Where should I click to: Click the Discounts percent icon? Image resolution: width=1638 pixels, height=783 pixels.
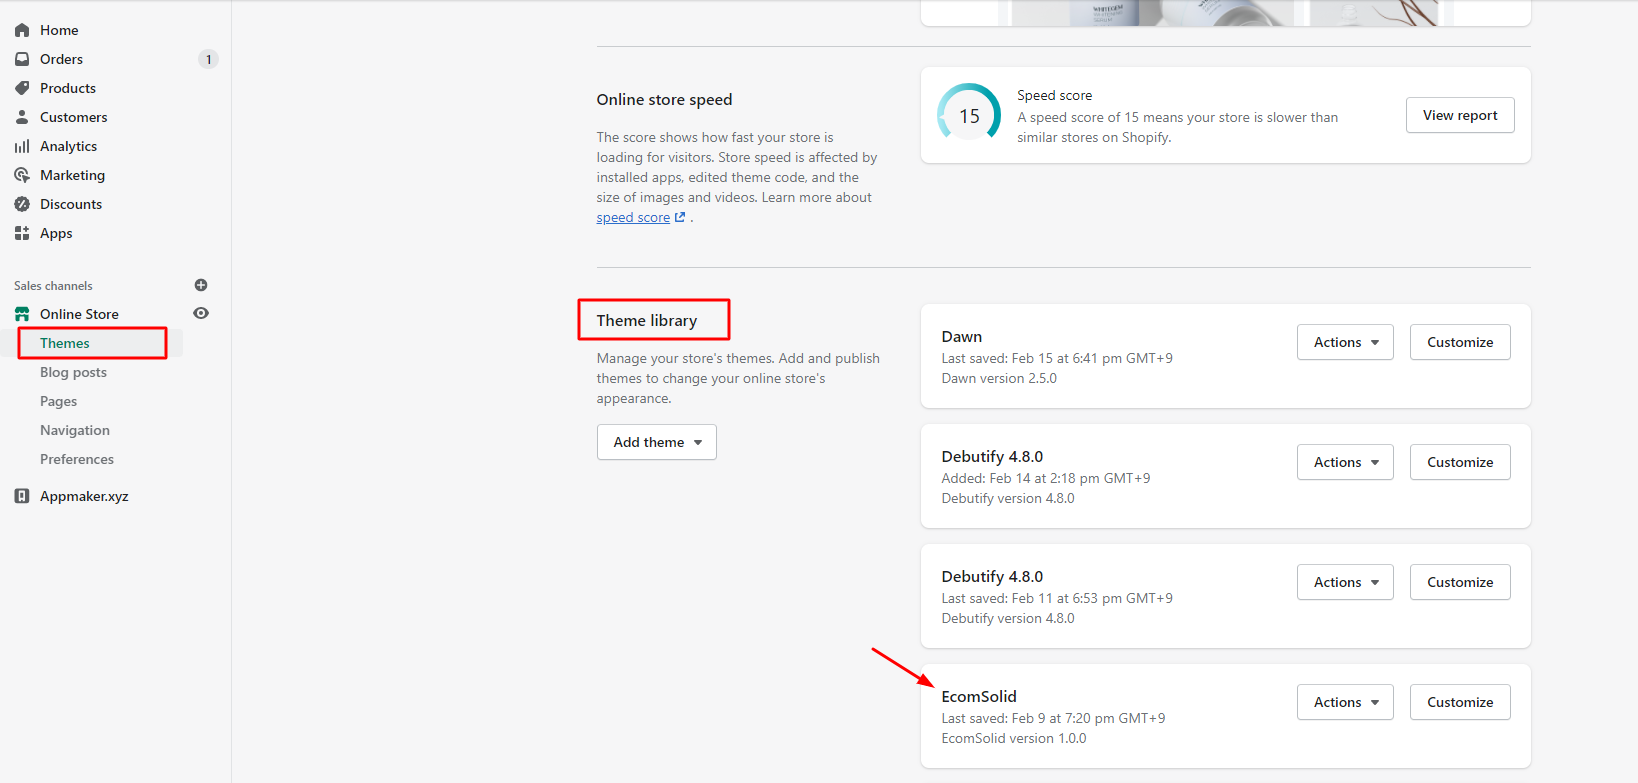click(22, 204)
